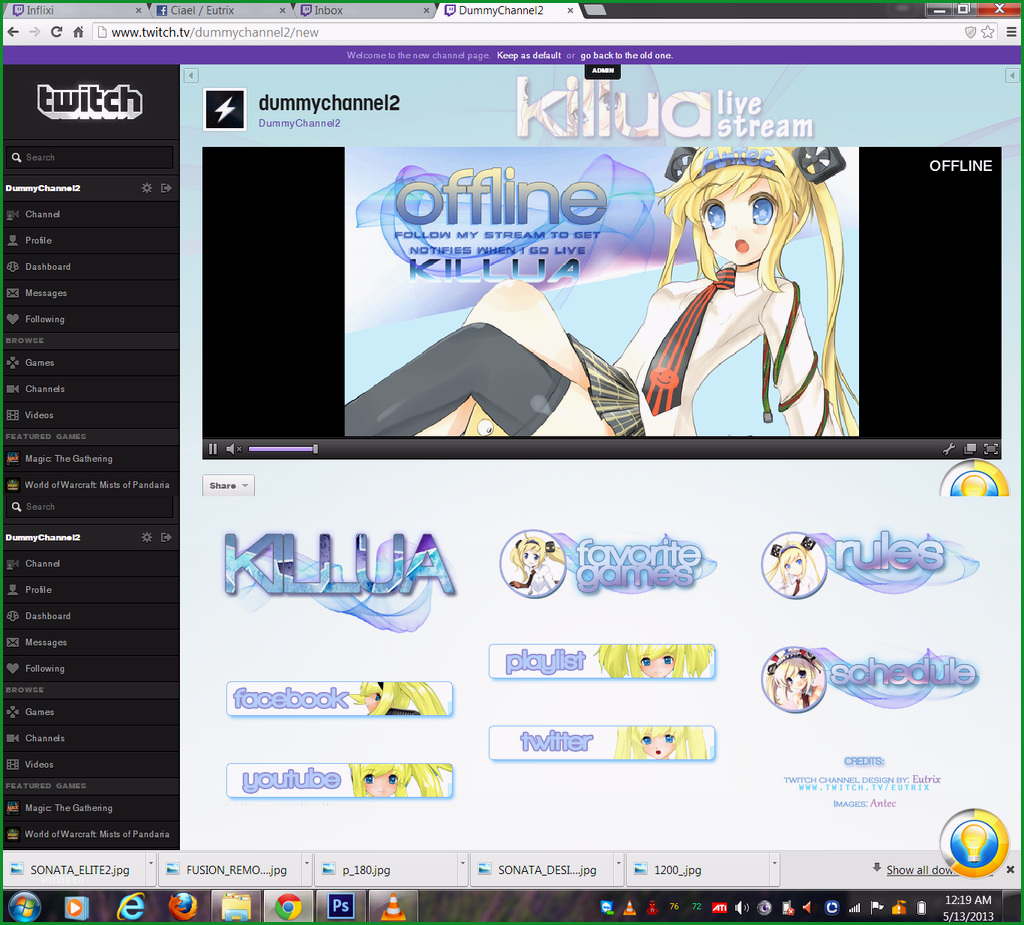The image size is (1024, 925).
Task: Open Chrome menu hamburger button
Action: (1012, 32)
